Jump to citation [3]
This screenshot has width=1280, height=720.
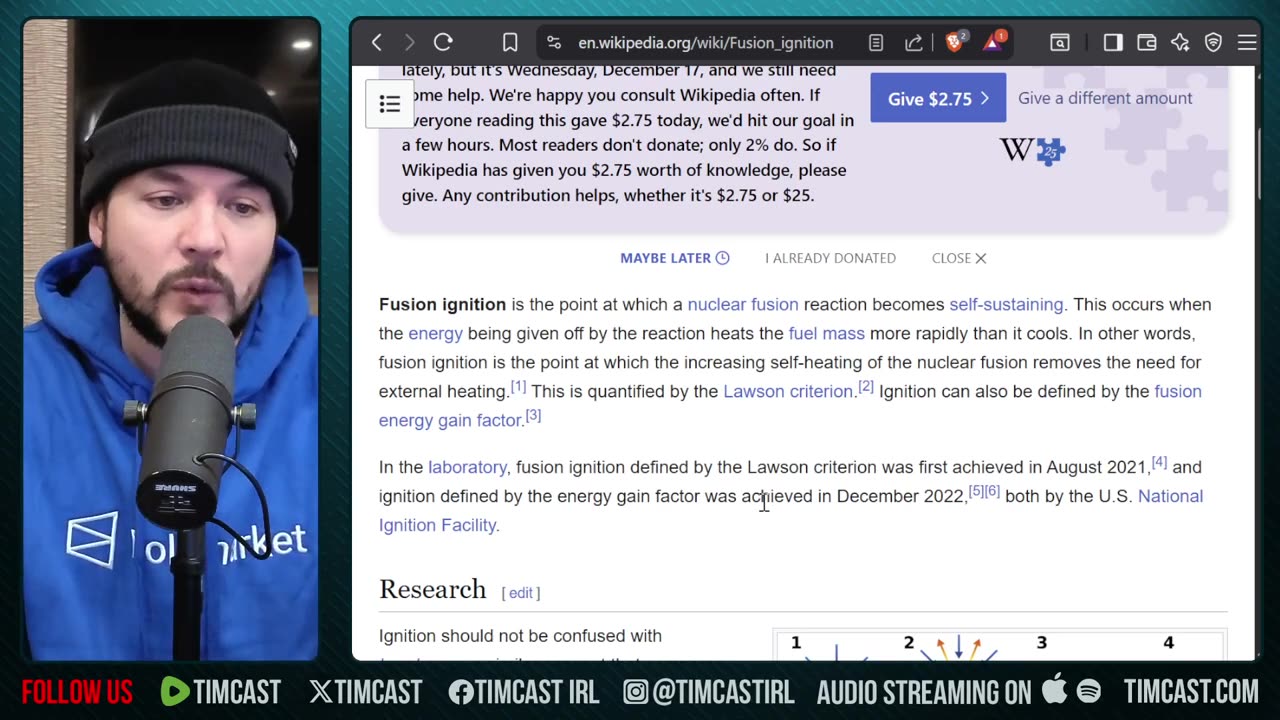[533, 415]
